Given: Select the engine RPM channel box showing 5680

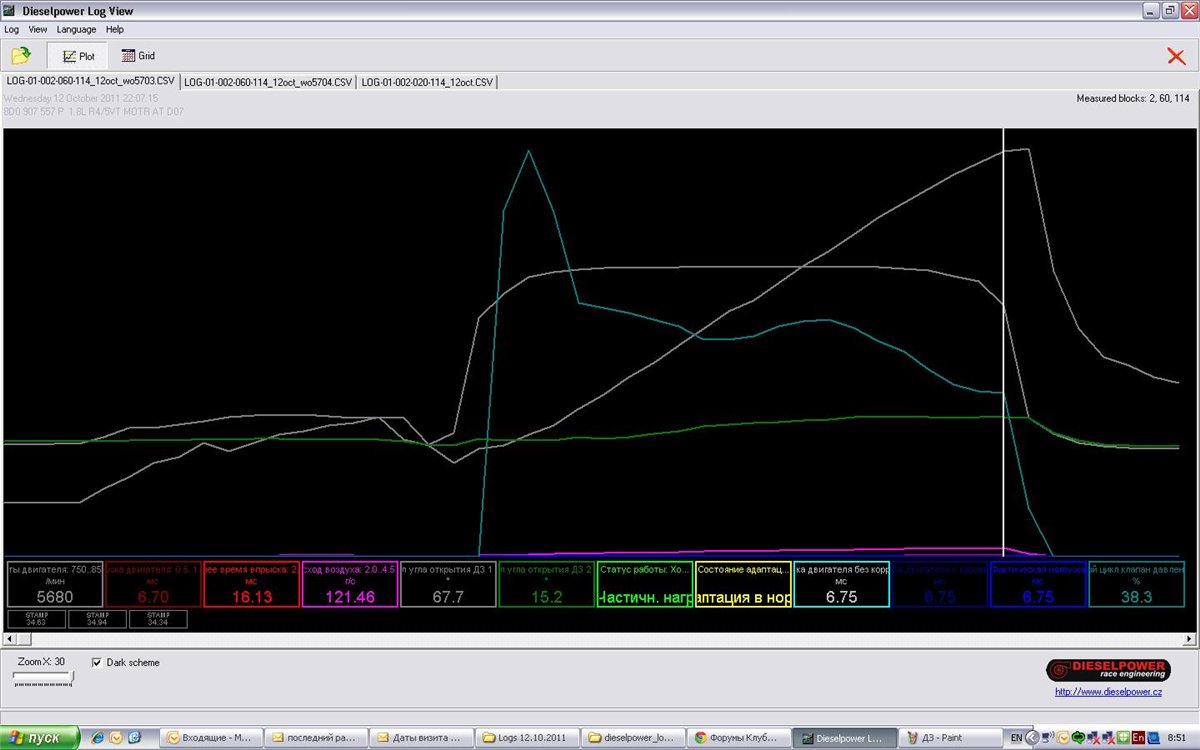Looking at the screenshot, I should pos(53,584).
